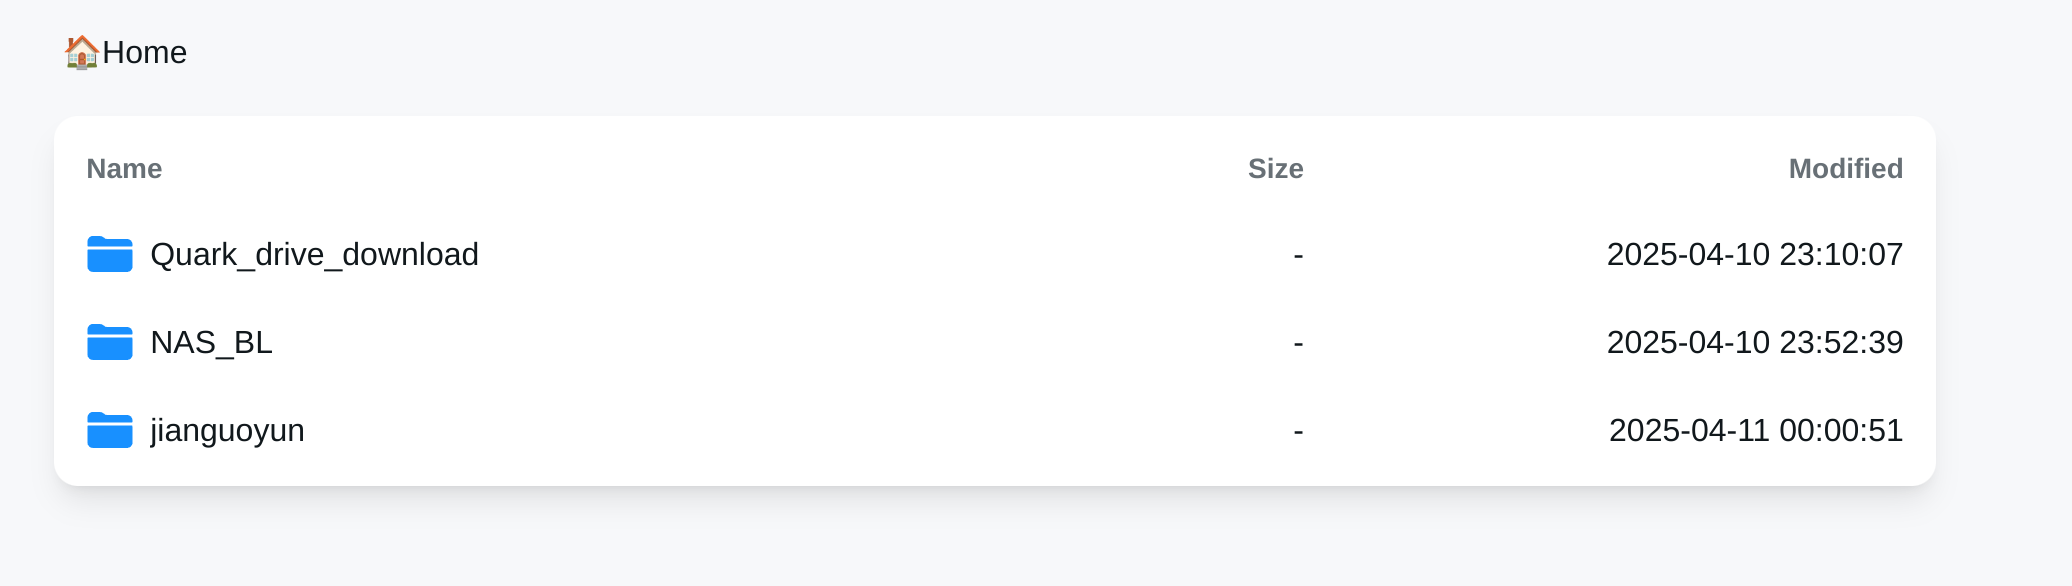Image resolution: width=2072 pixels, height=586 pixels.
Task: Sort by the Modified column header
Action: (1845, 169)
